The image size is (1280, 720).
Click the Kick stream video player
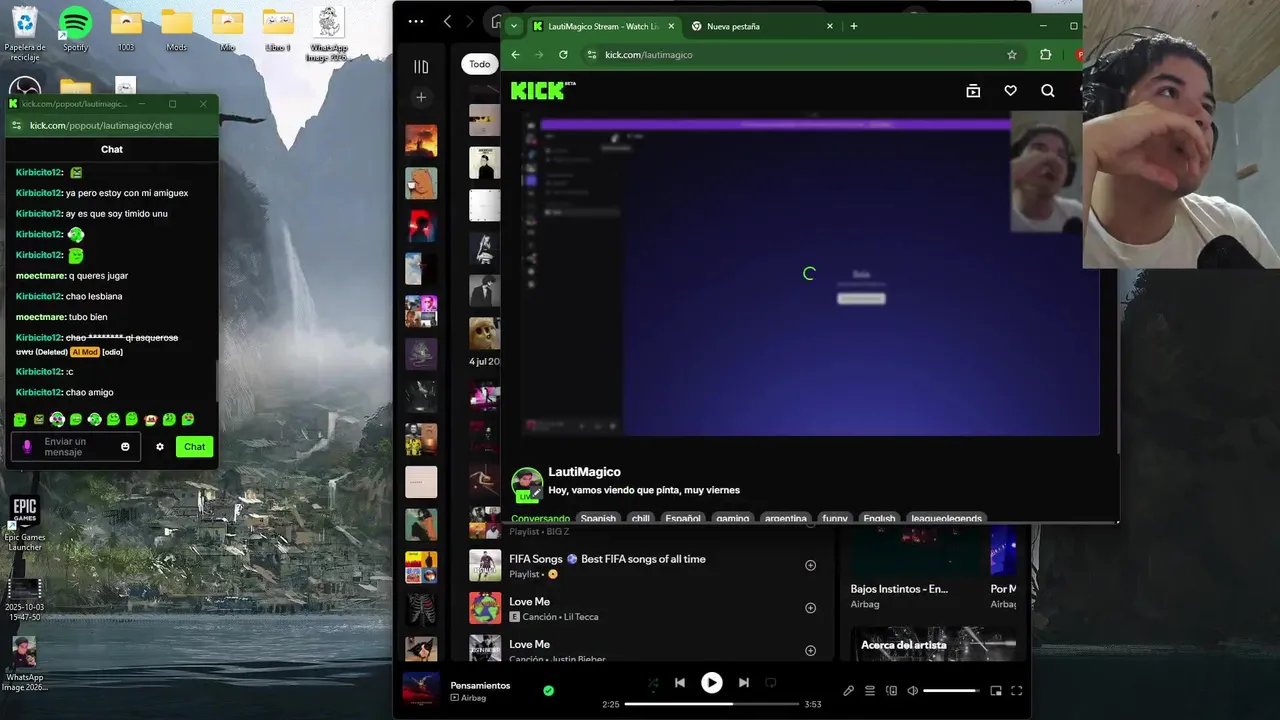pyautogui.click(x=810, y=273)
